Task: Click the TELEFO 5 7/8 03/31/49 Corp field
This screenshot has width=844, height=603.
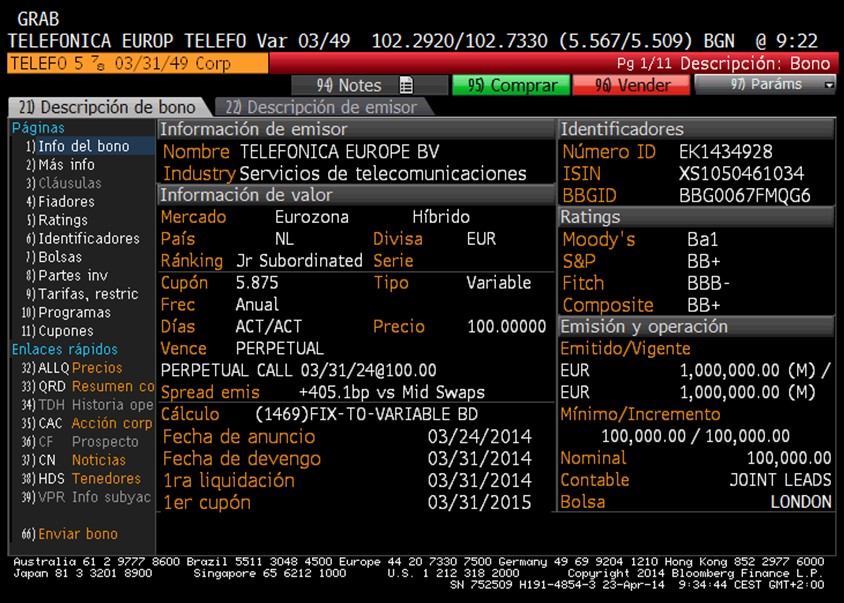Action: (138, 64)
